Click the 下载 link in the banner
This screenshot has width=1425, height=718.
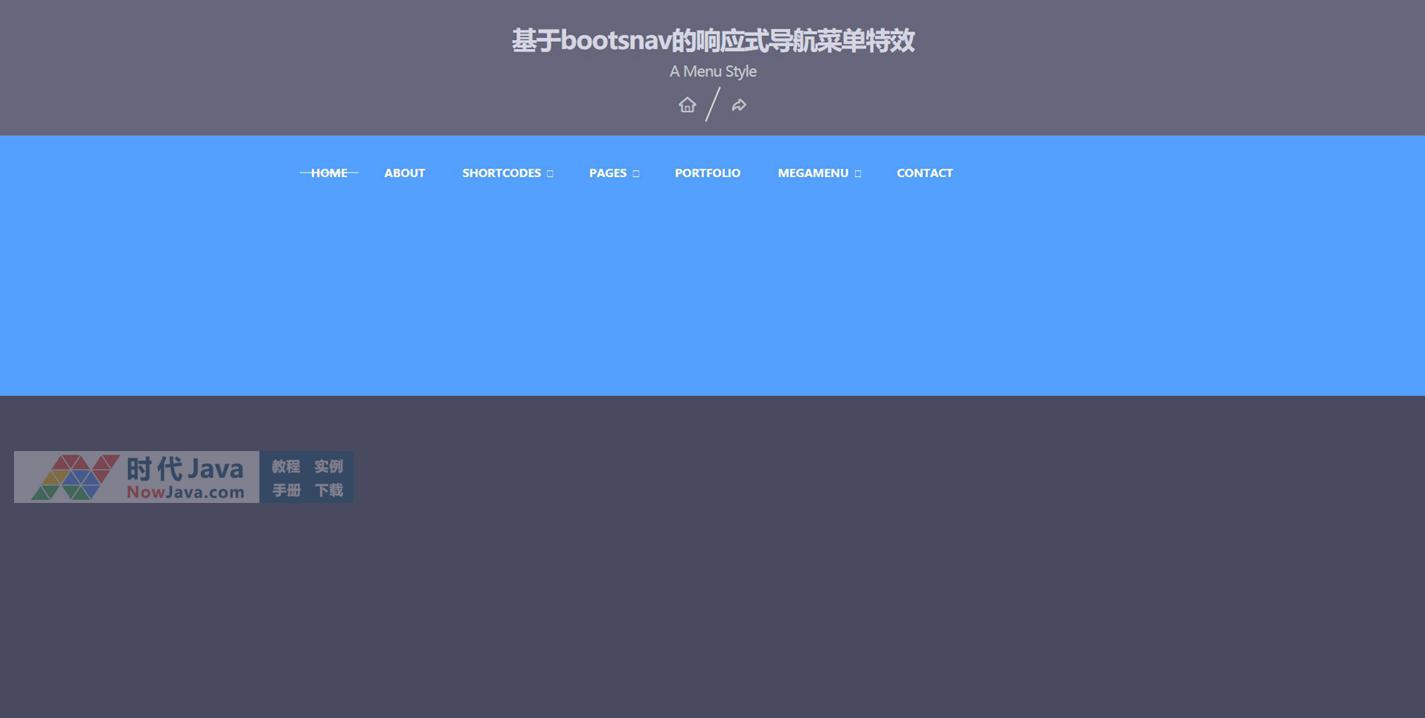coord(329,490)
